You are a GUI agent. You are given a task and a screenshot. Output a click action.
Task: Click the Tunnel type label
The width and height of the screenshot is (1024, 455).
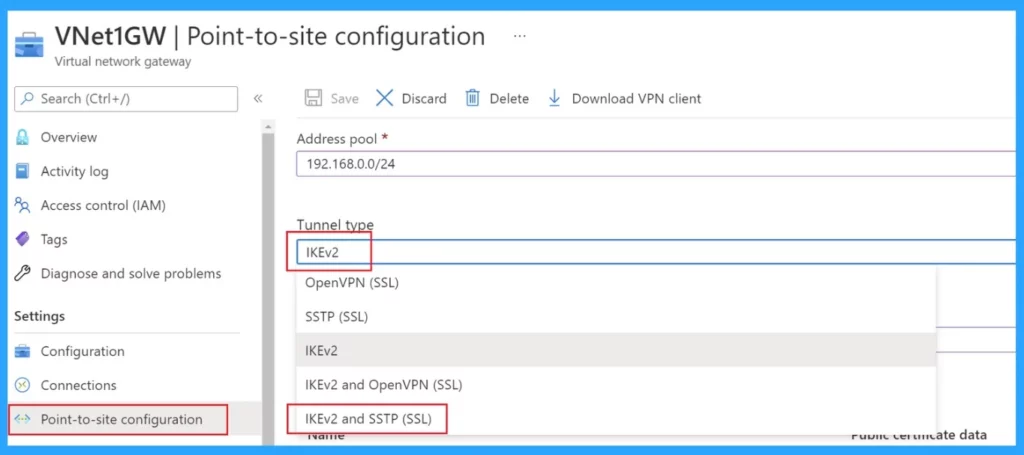point(335,225)
